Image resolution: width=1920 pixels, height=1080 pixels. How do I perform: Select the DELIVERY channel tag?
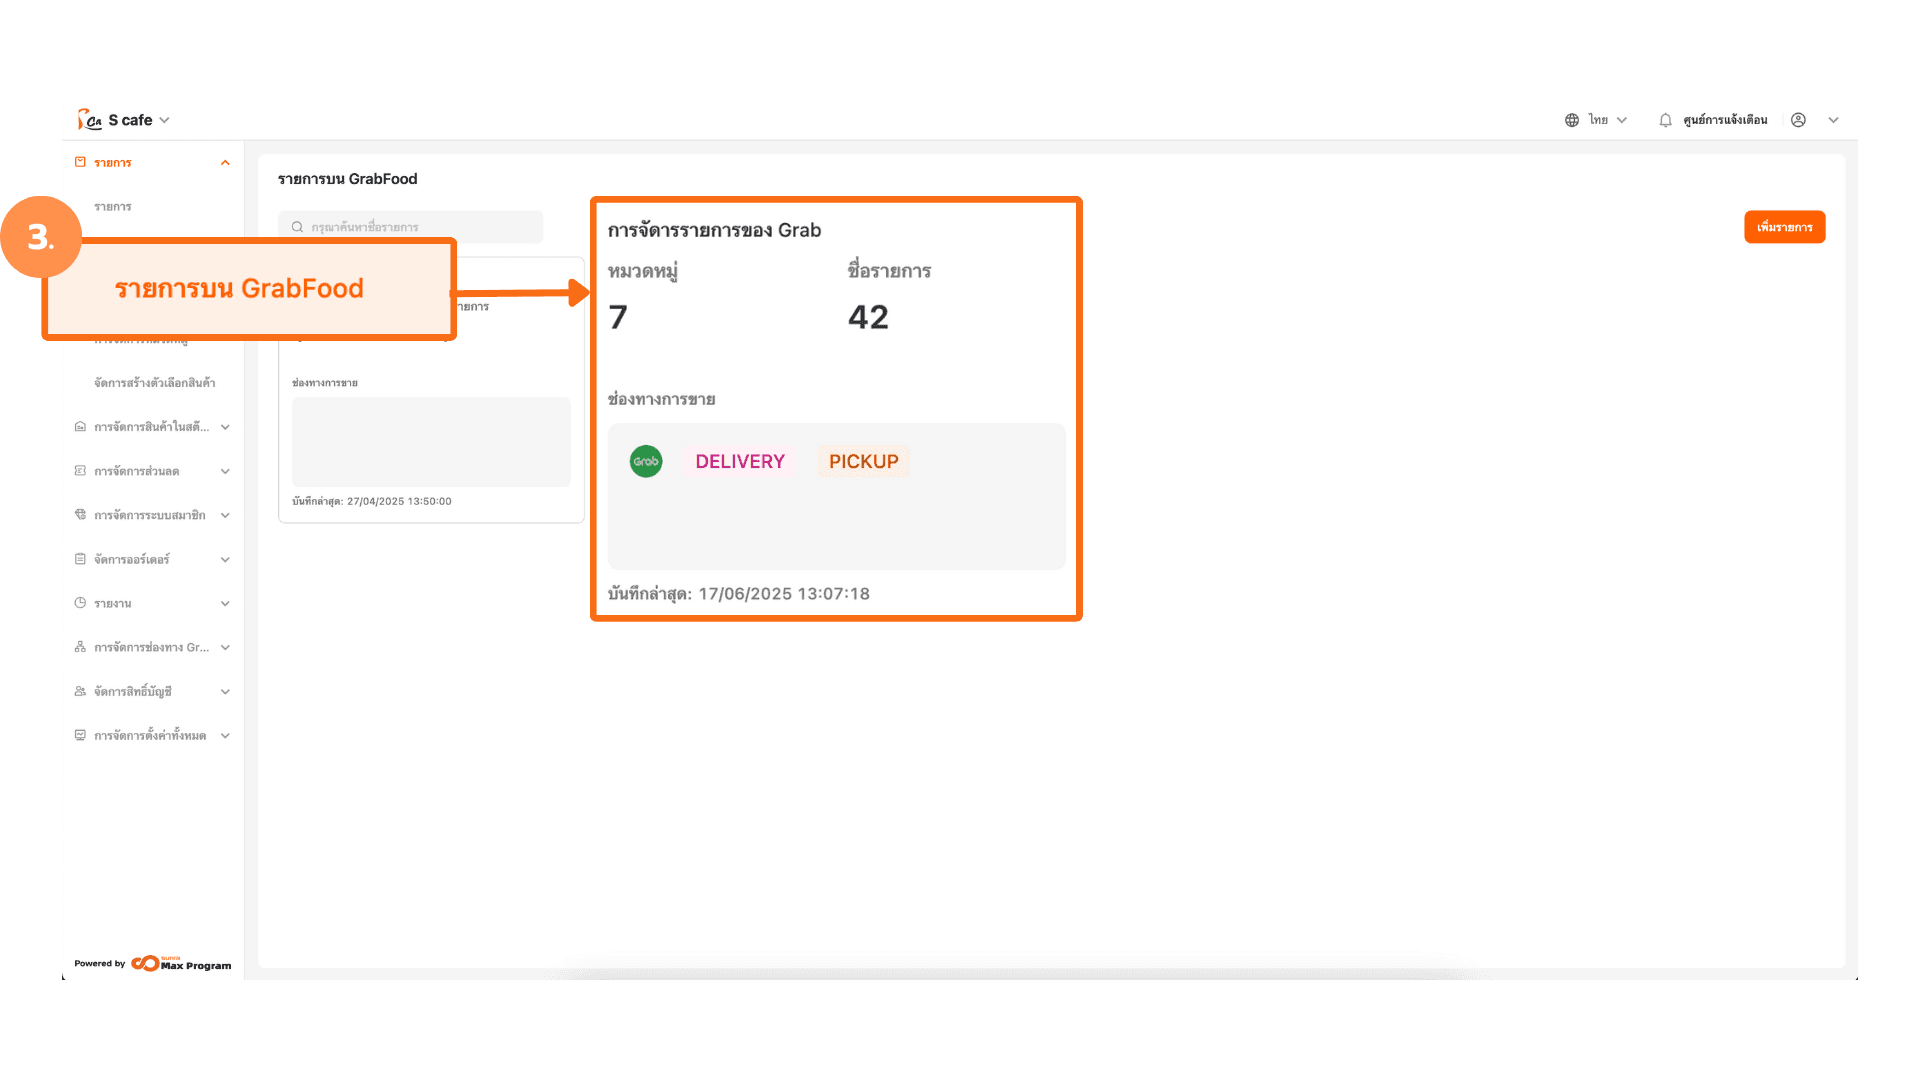[740, 461]
